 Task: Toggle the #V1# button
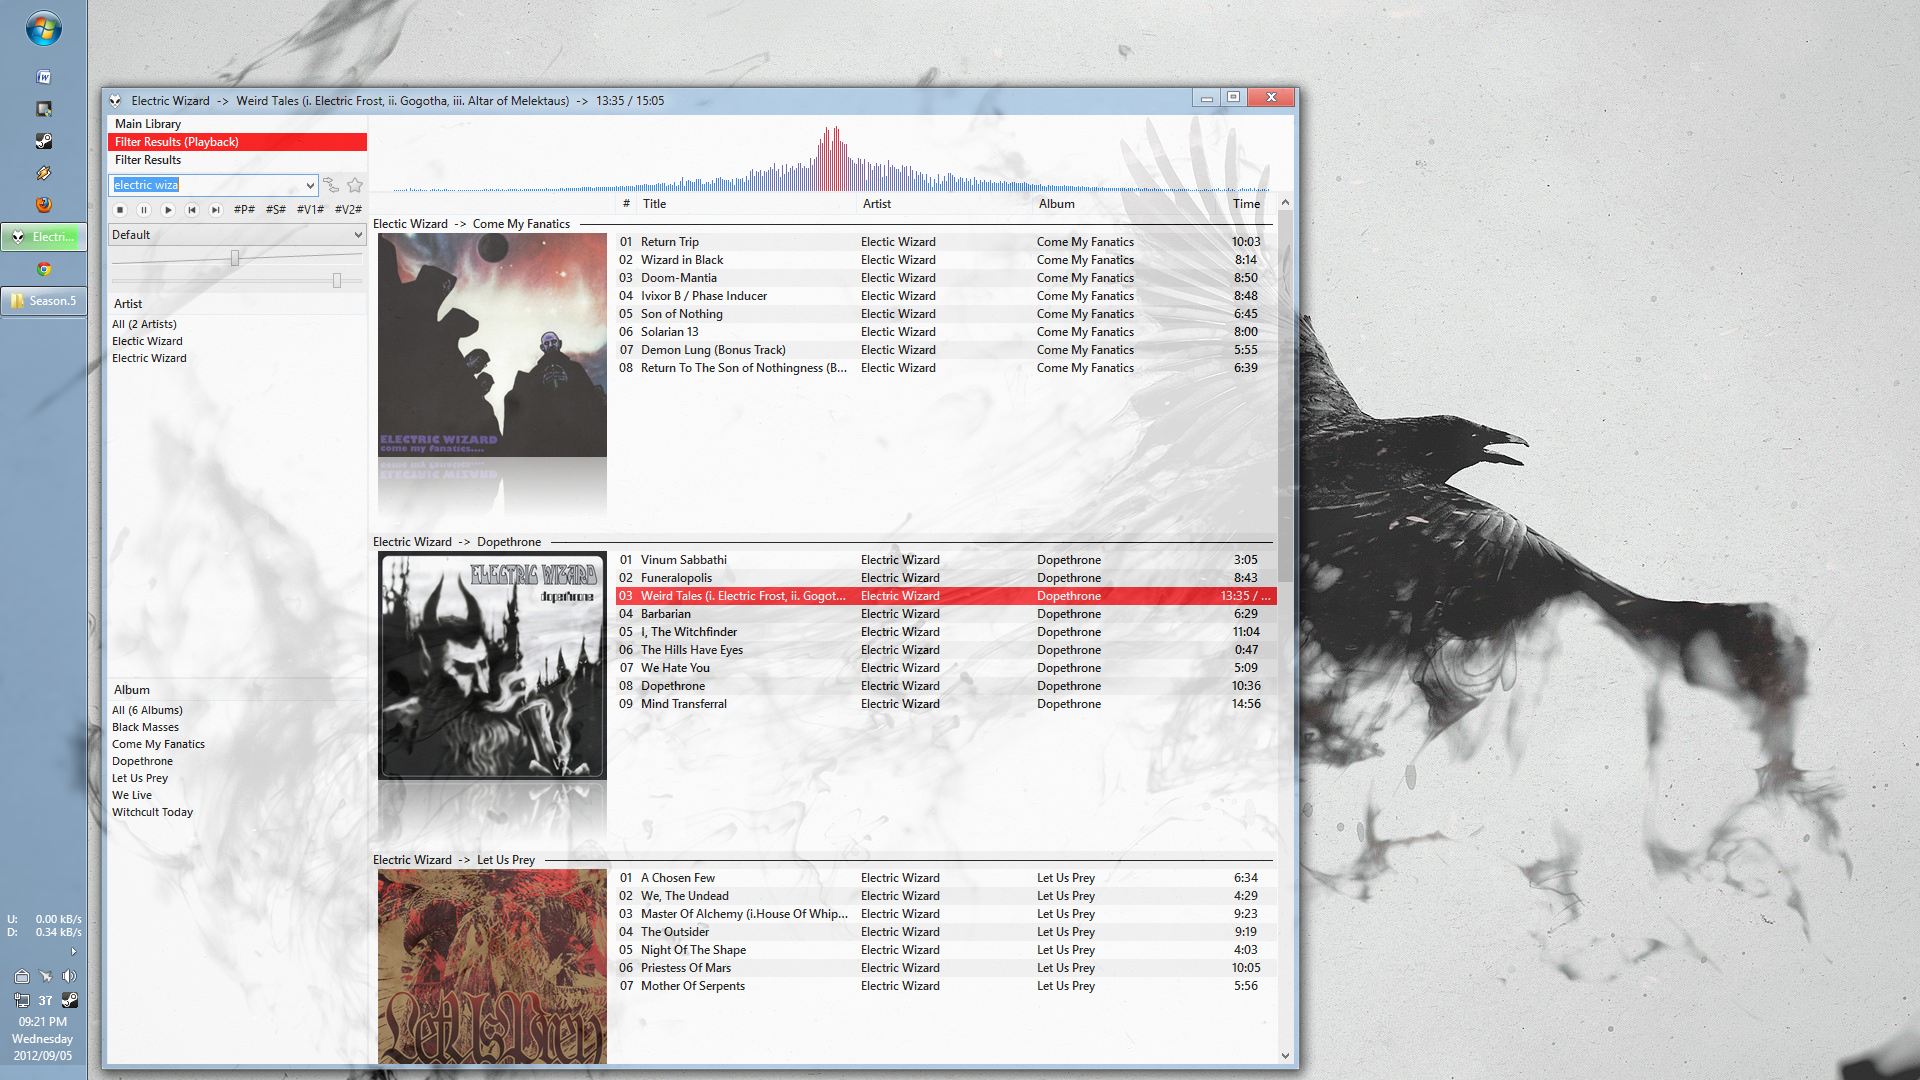click(310, 210)
